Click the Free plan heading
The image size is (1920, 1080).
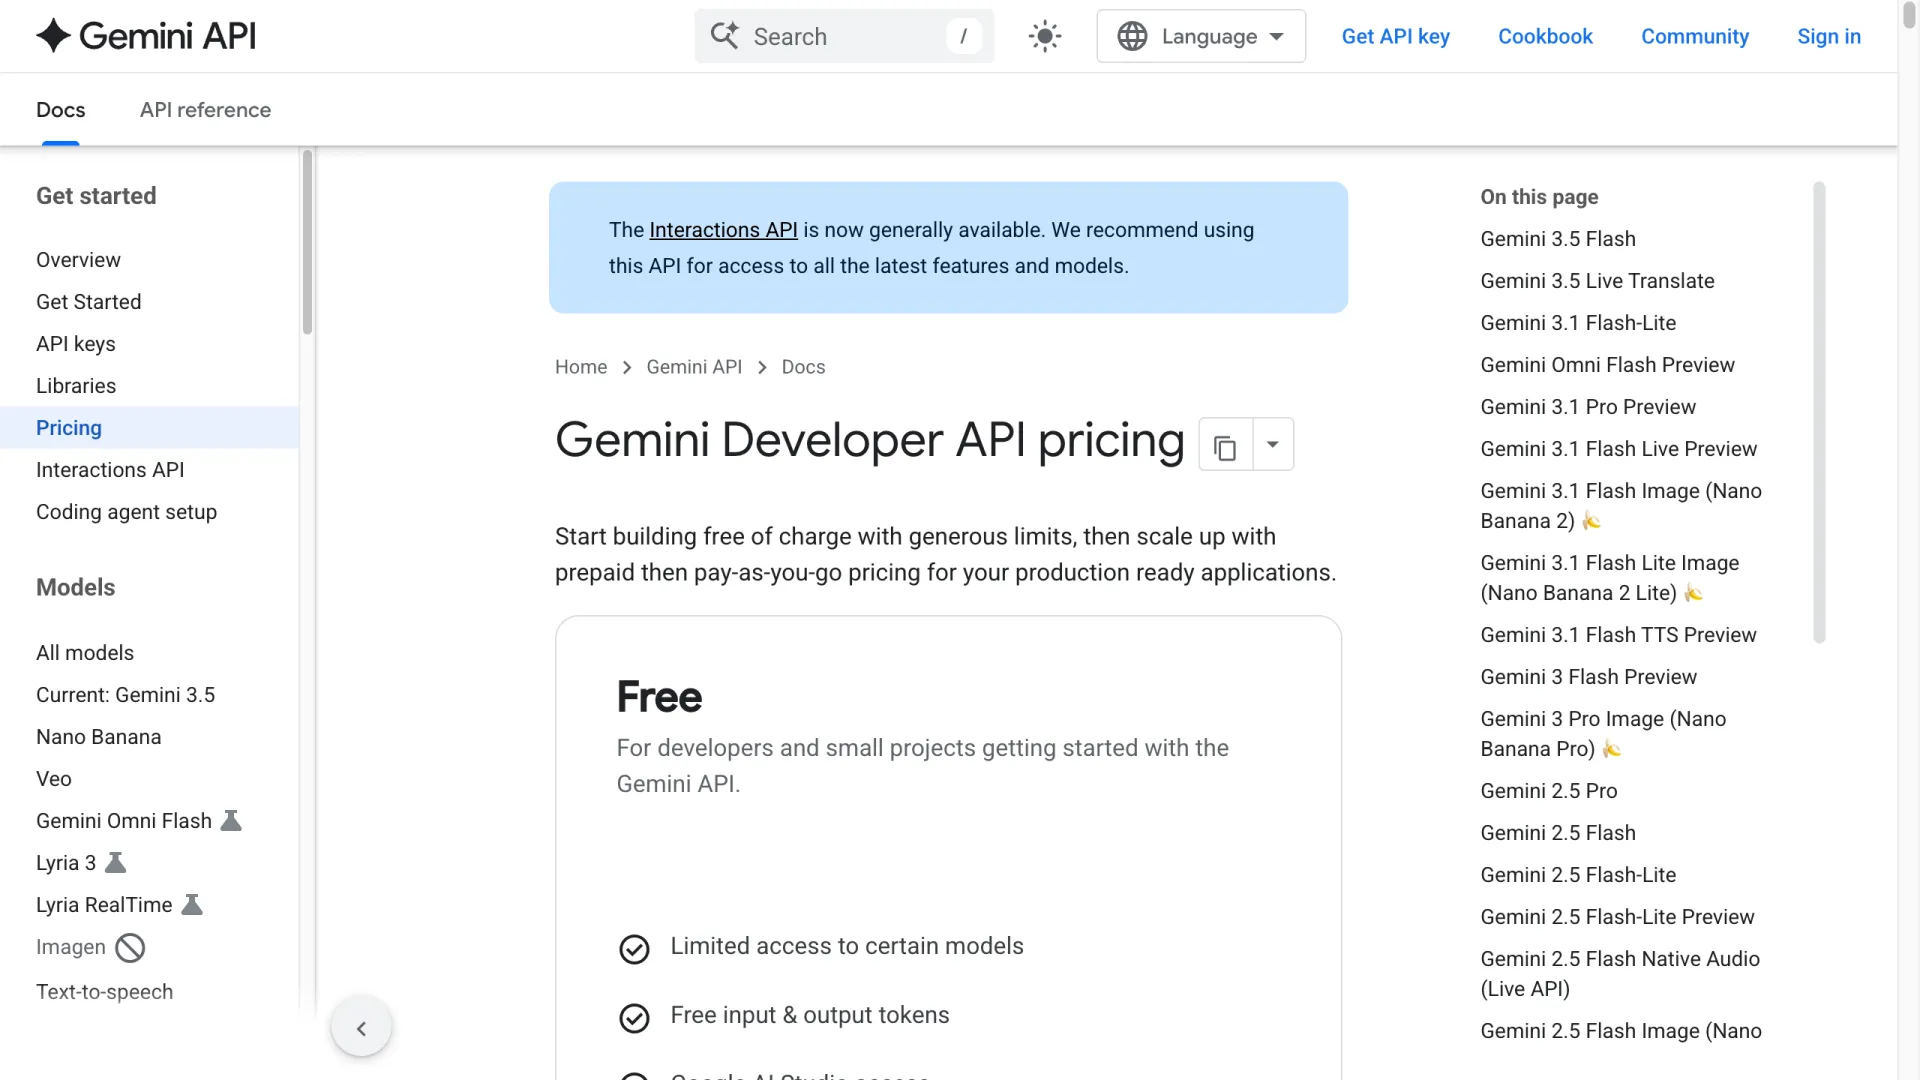659,697
